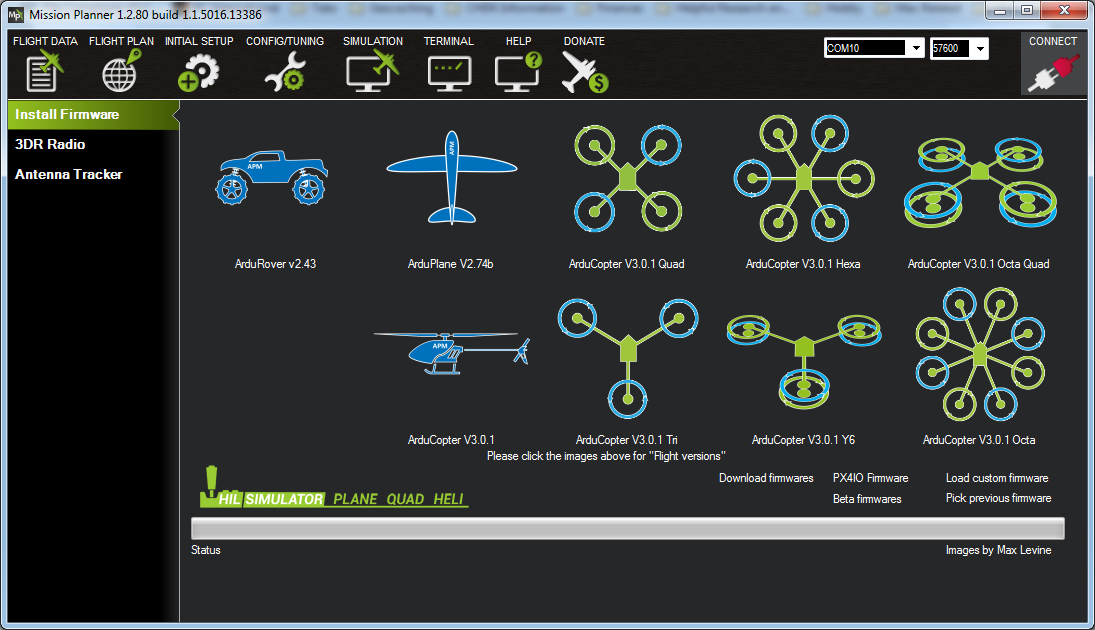Click the COM10 port text field

point(865,48)
